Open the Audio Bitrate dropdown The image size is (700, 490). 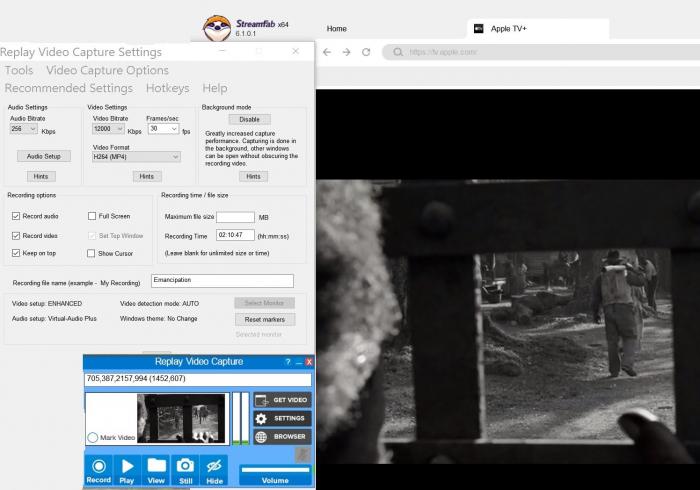24,129
